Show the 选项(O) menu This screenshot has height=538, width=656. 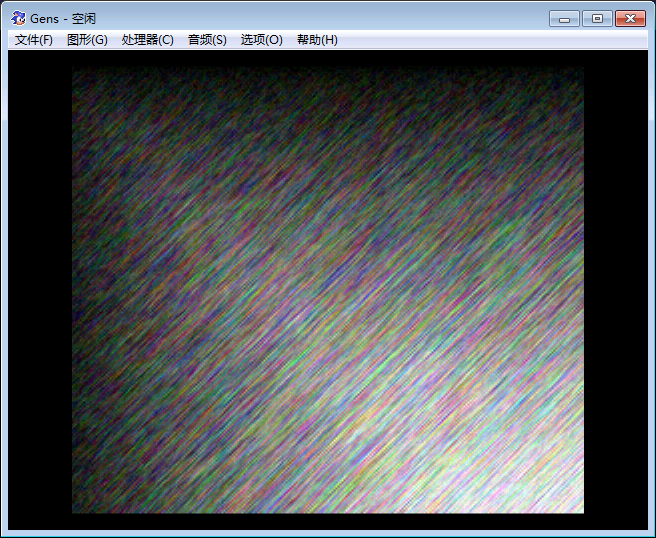tap(261, 40)
